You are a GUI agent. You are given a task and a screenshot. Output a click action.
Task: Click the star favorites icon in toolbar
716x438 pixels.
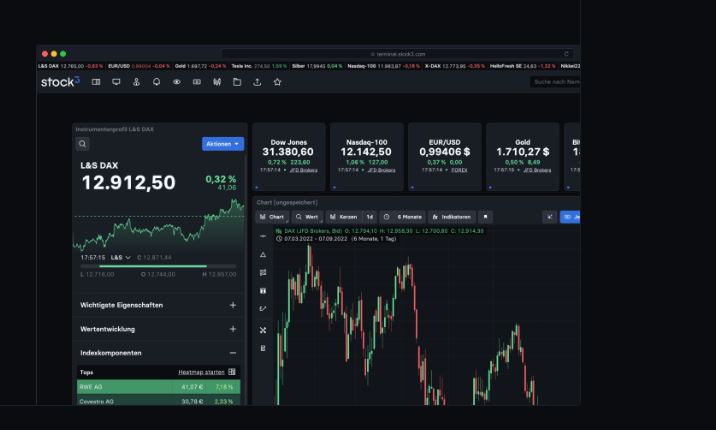(277, 82)
